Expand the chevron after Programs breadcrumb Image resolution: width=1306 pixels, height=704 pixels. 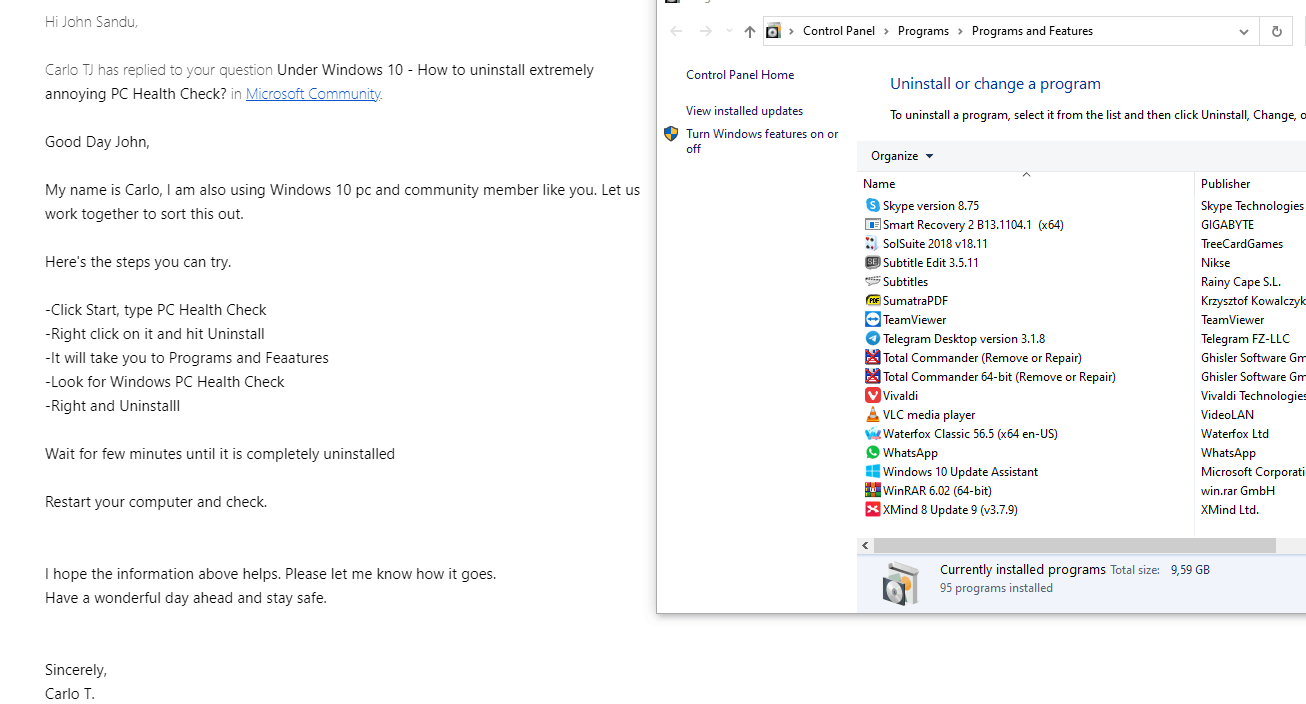click(x=960, y=31)
